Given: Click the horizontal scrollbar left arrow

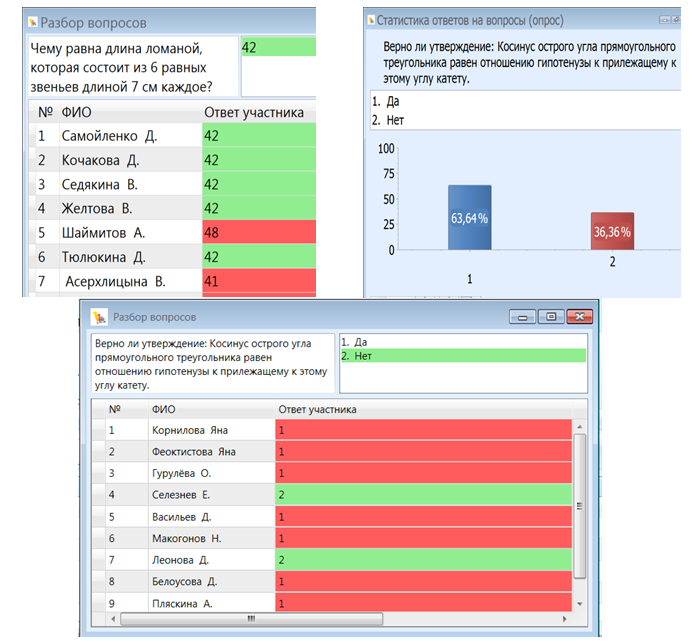Looking at the screenshot, I should (113, 619).
